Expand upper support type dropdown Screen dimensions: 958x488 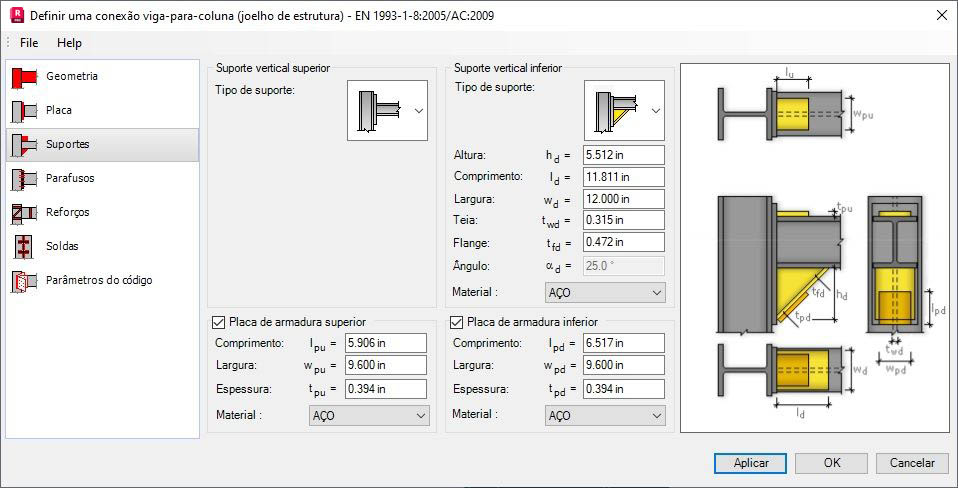[x=387, y=111]
